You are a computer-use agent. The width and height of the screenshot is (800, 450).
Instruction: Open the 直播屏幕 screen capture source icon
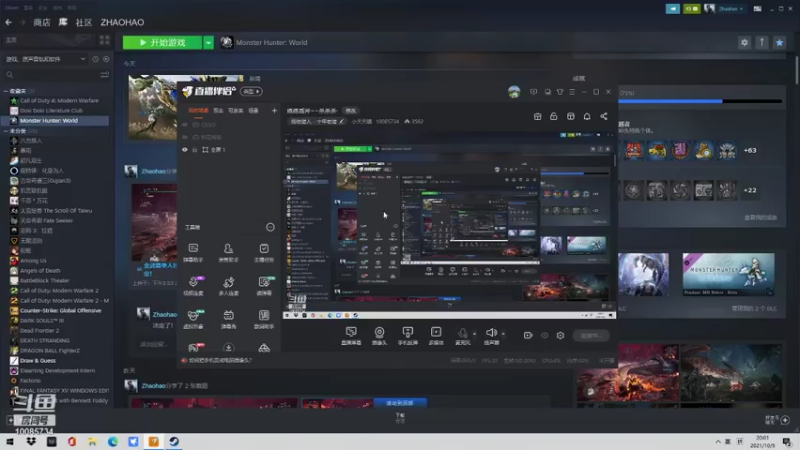coord(351,336)
